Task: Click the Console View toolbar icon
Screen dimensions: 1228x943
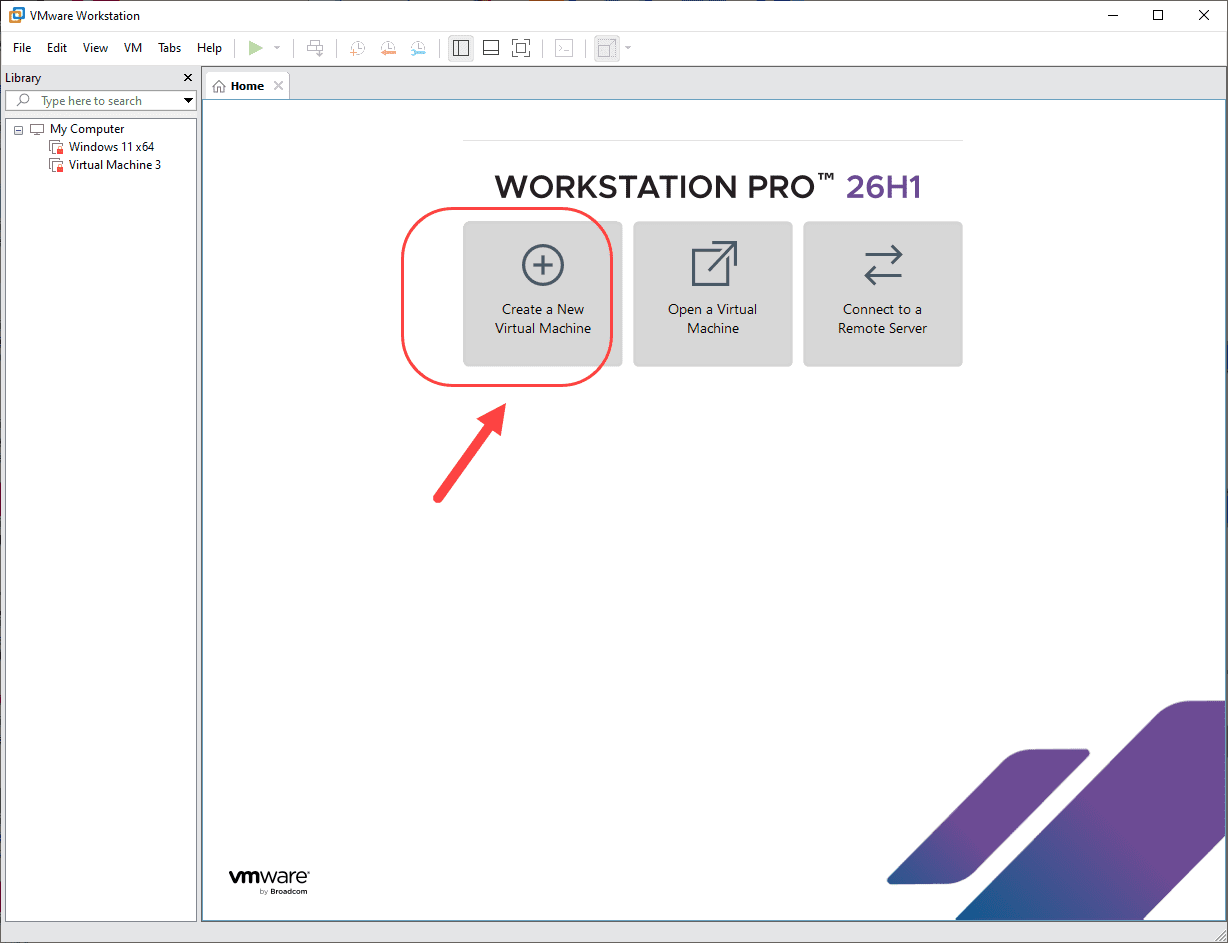Action: pos(564,48)
